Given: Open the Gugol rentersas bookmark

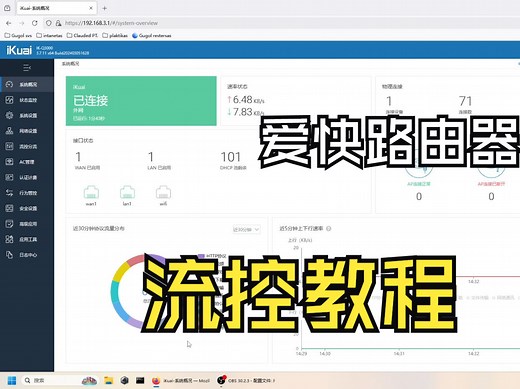Looking at the screenshot, I should pos(152,35).
